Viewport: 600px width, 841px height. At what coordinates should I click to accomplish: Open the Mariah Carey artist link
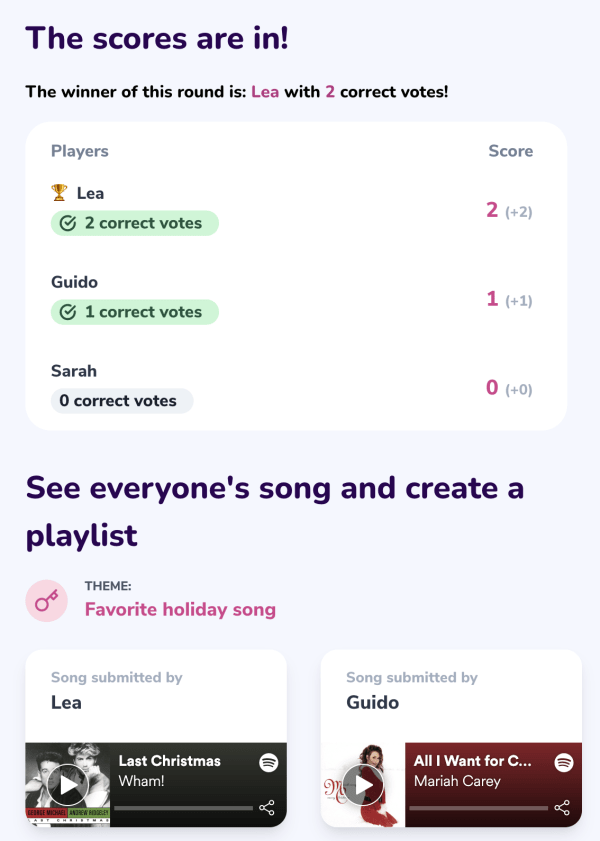click(x=457, y=781)
